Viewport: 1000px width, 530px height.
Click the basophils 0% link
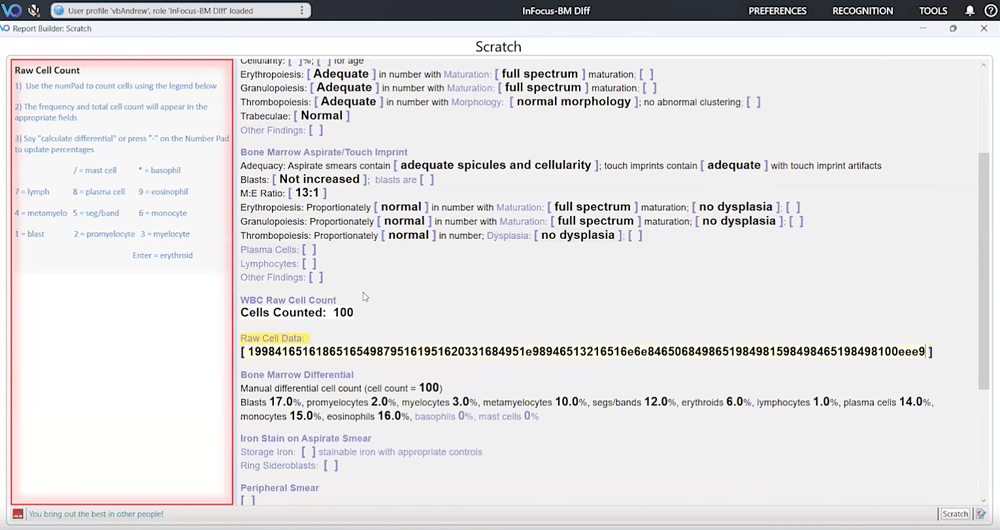coord(443,416)
